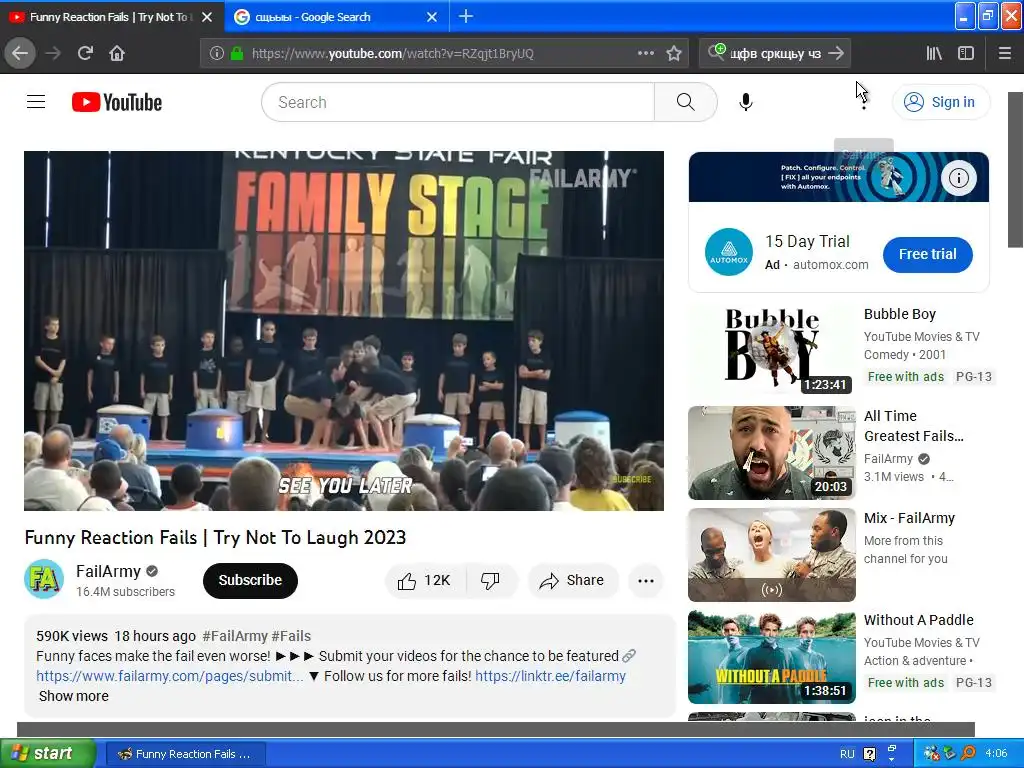Click the Sign in button
This screenshot has height=768, width=1024.
pyautogui.click(x=940, y=102)
